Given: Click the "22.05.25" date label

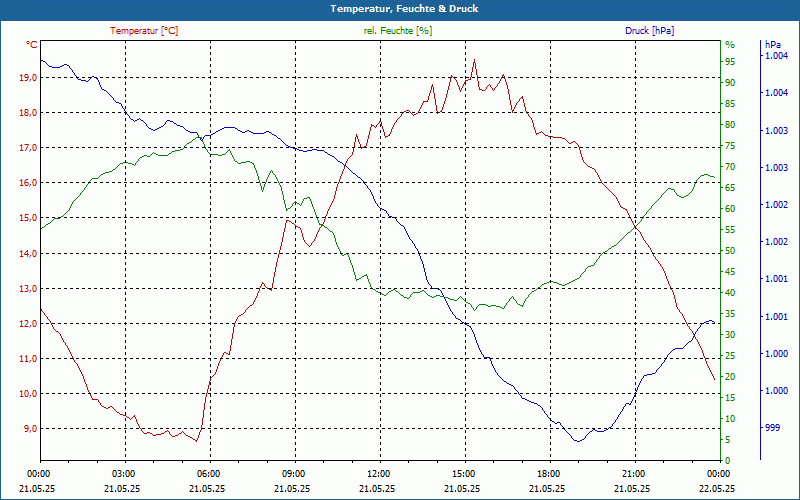Looking at the screenshot, I should tap(717, 489).
